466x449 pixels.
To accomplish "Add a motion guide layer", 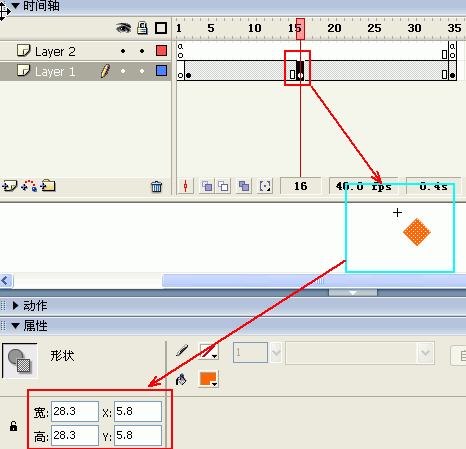I will click(x=29, y=186).
